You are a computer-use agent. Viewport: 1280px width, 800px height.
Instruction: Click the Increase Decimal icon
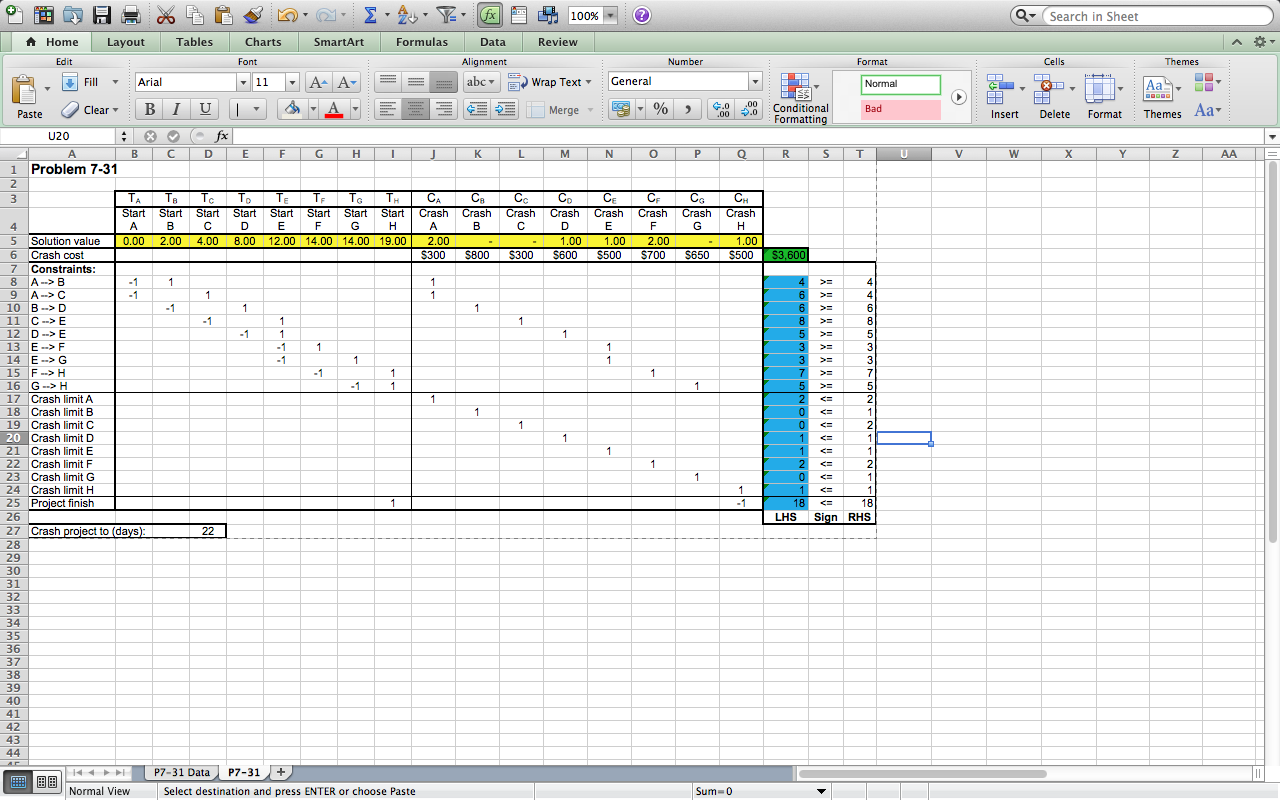tap(719, 109)
